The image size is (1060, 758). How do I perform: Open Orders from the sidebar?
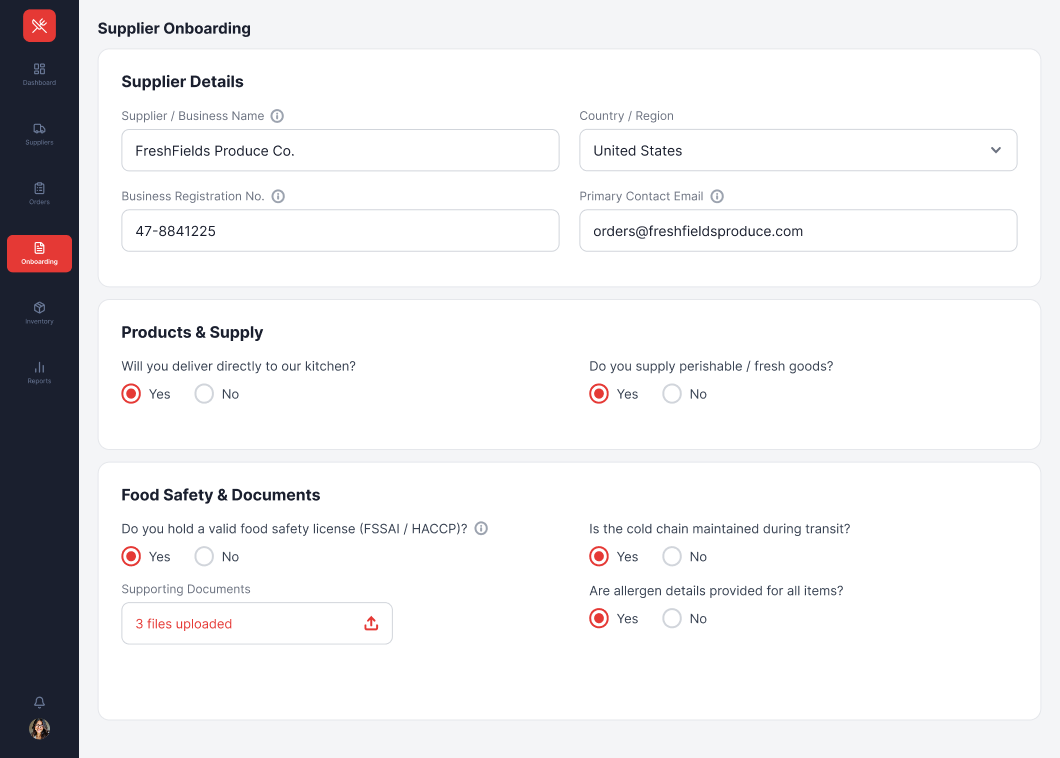click(39, 193)
